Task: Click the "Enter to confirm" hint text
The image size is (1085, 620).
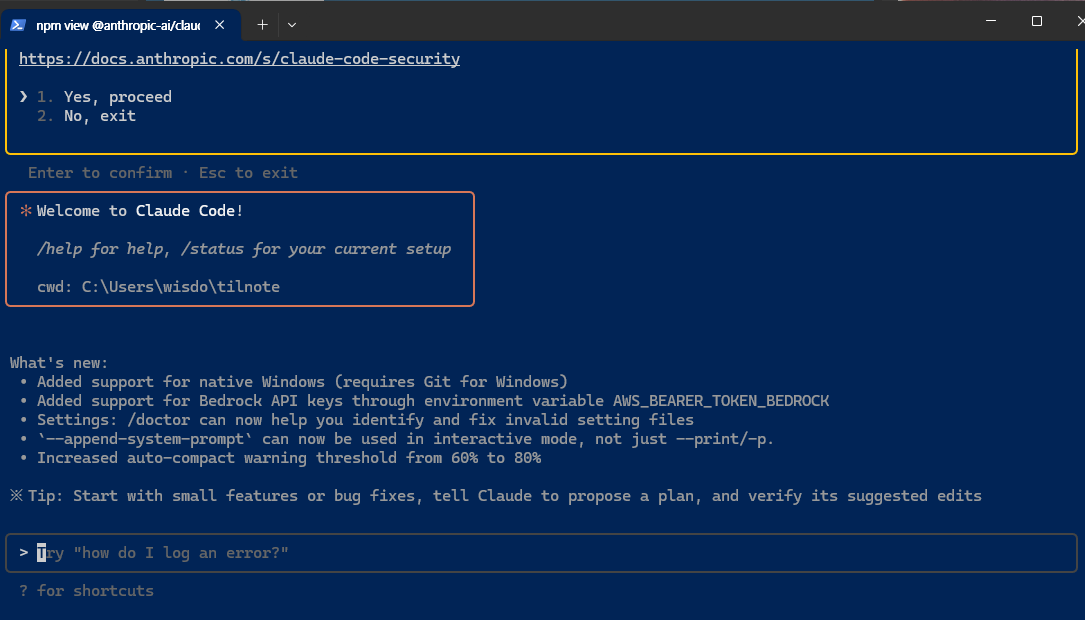Action: click(99, 173)
